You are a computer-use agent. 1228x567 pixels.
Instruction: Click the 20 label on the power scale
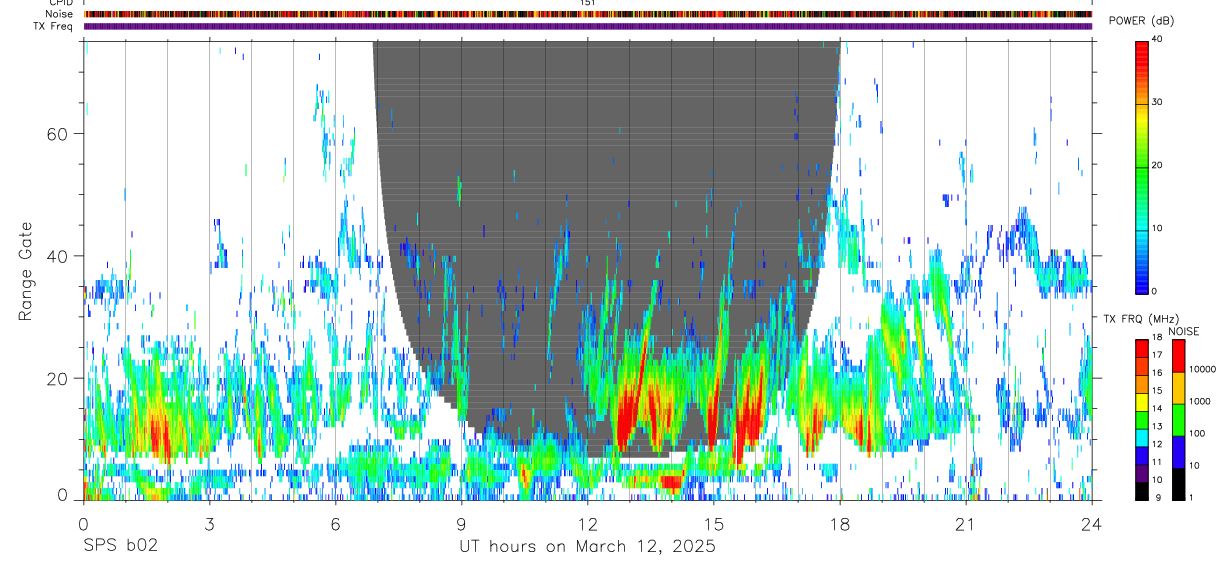click(1157, 165)
